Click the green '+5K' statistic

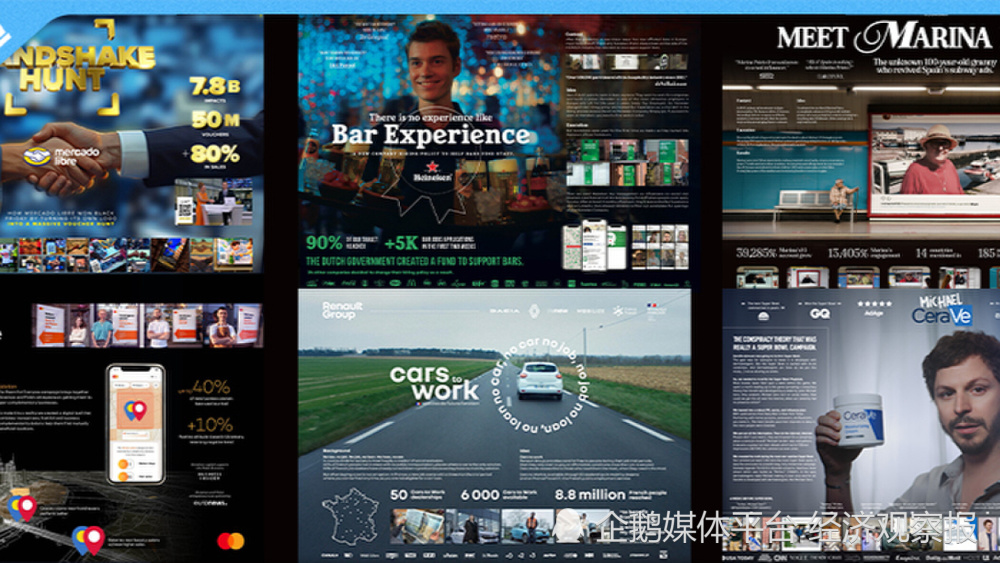[x=401, y=243]
